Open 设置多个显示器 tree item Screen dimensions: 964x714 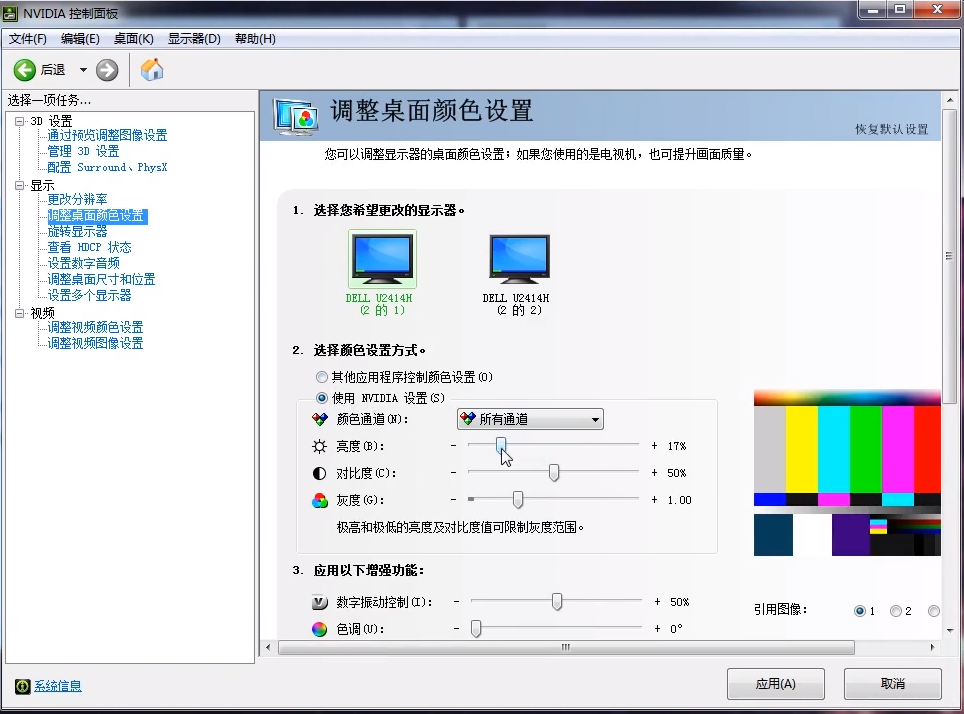[x=90, y=295]
